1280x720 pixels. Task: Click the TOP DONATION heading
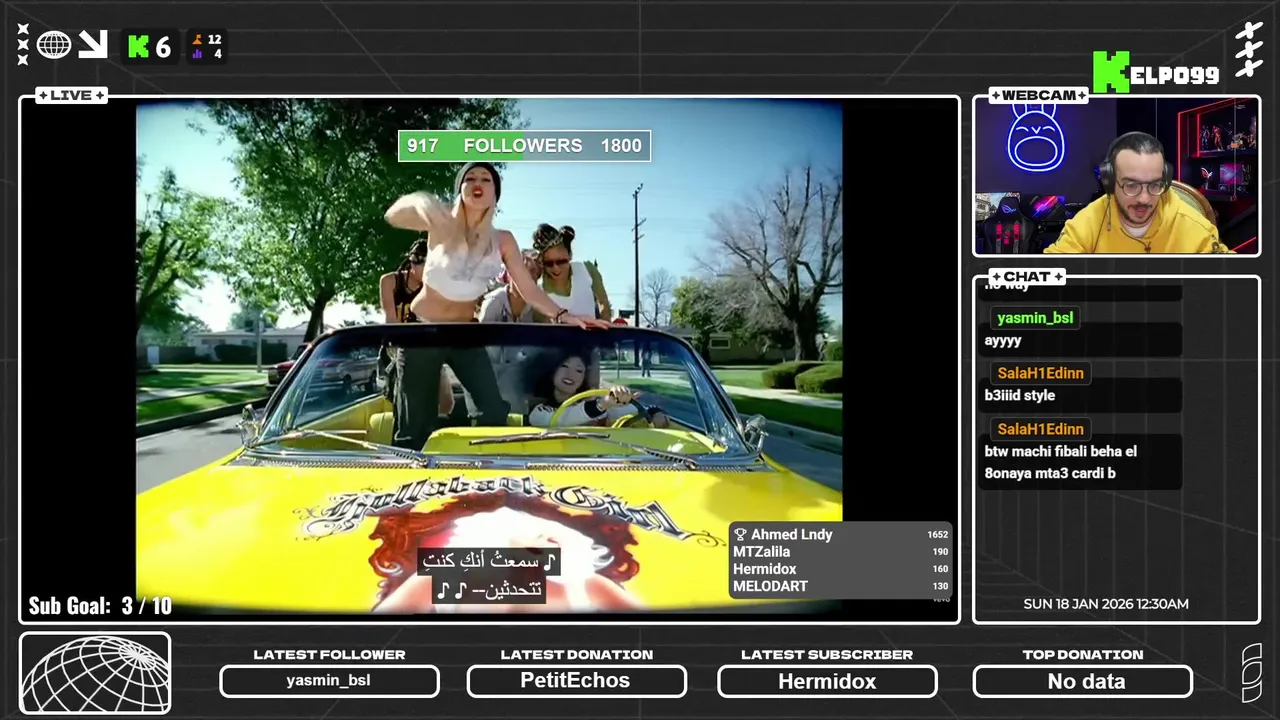point(1083,655)
